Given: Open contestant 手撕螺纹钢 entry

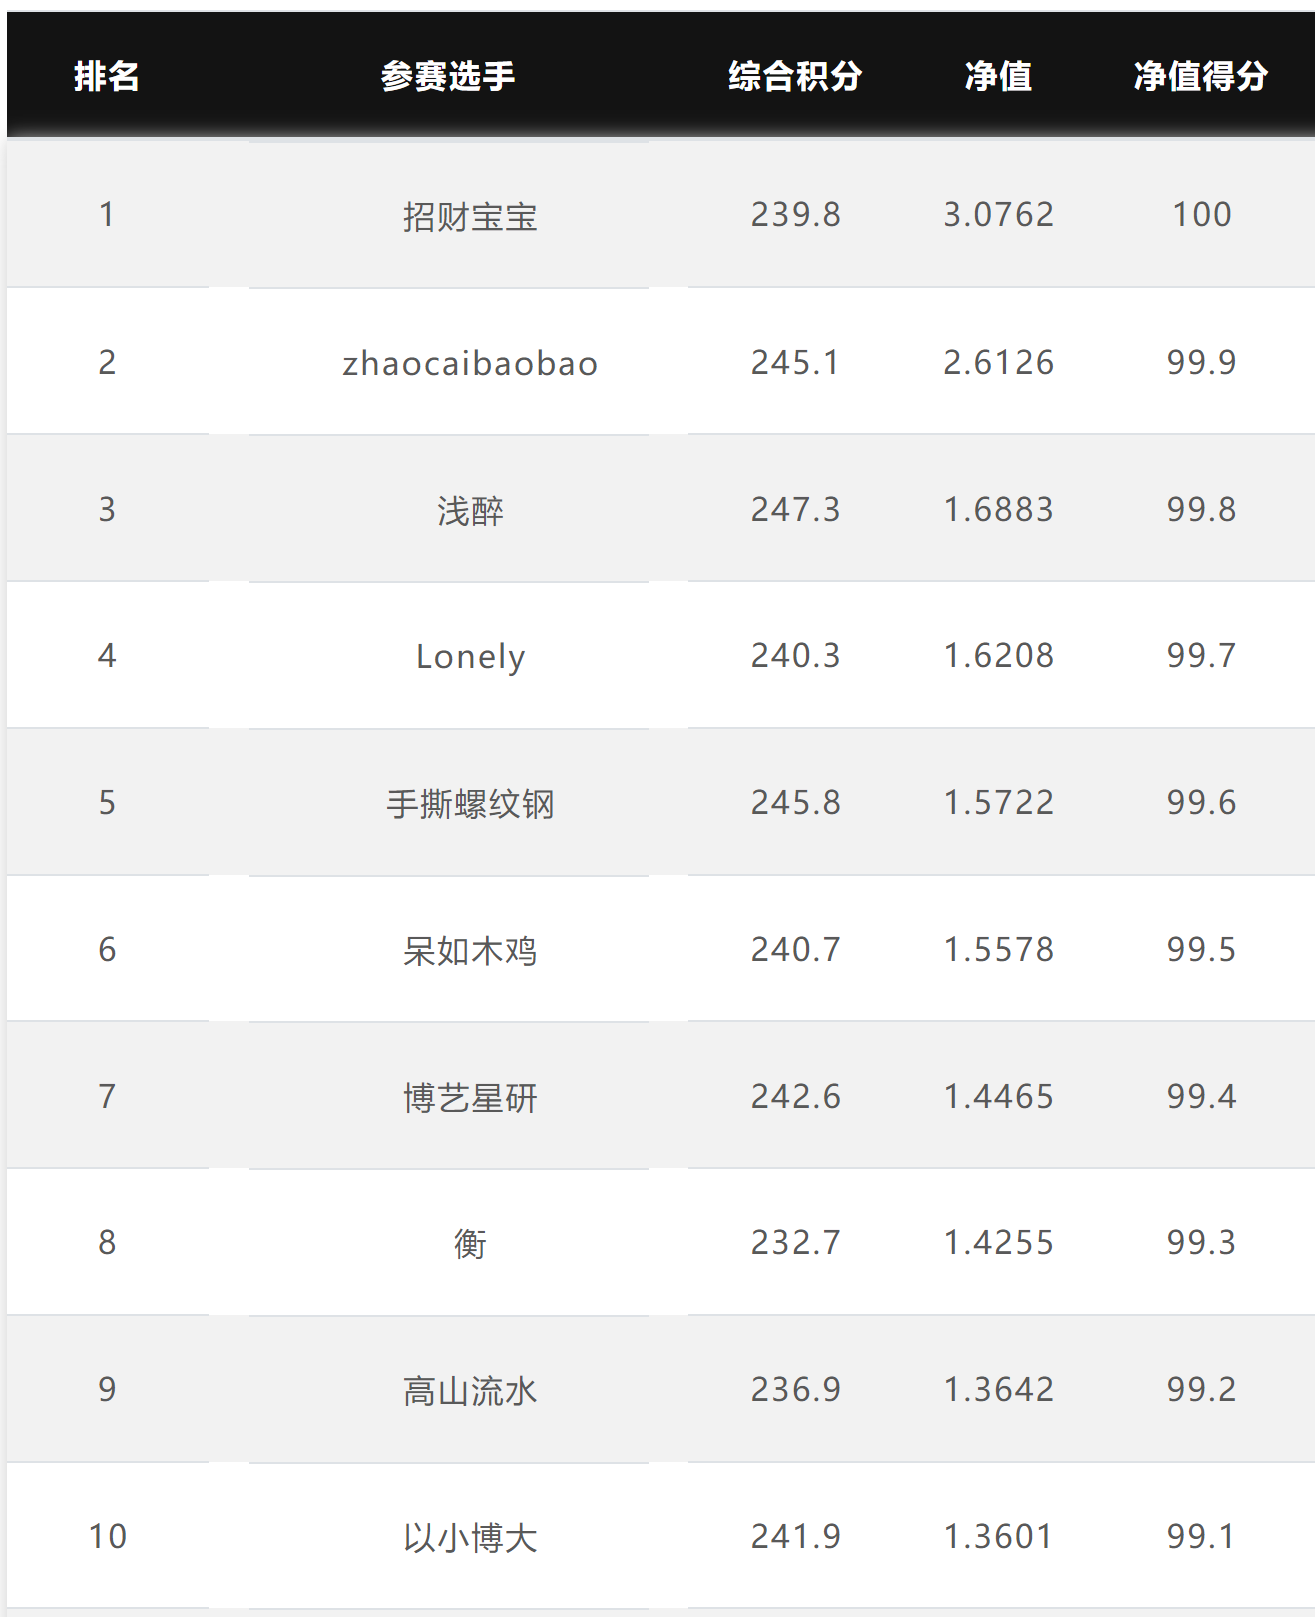Looking at the screenshot, I should [470, 804].
